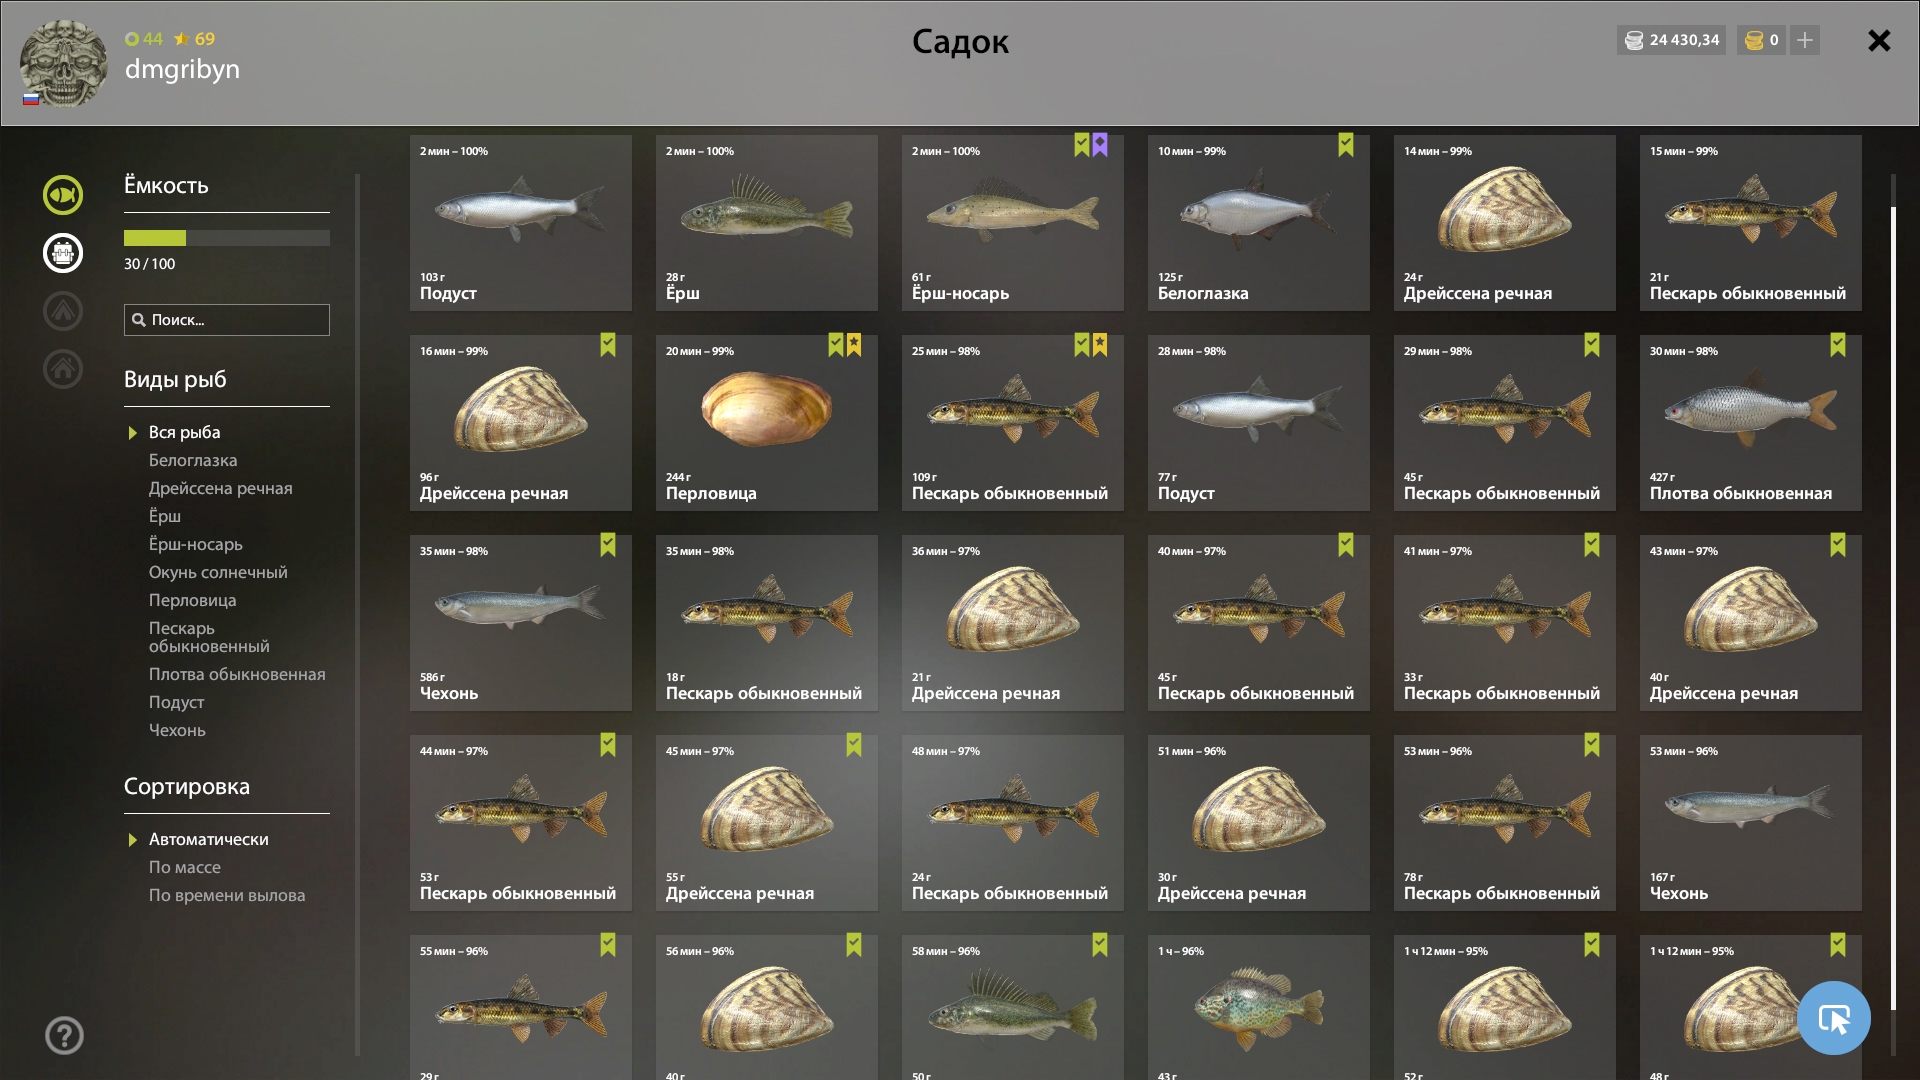Sort by По времени вылова

227,895
